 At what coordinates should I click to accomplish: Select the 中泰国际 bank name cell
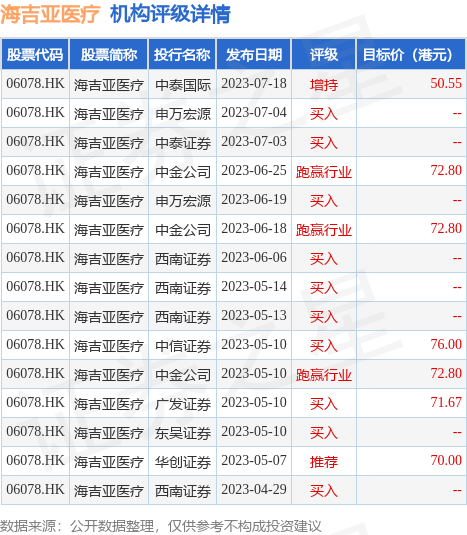pos(183,85)
